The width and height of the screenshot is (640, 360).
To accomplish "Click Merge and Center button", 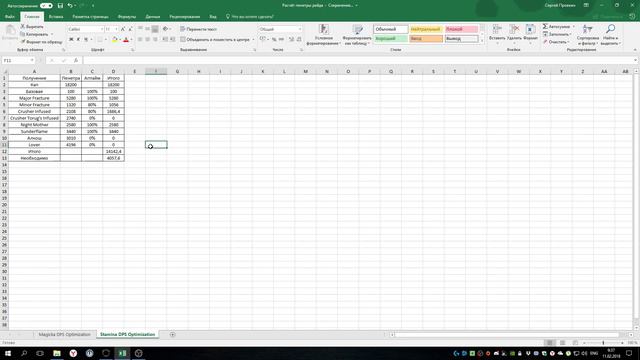I will [x=215, y=40].
